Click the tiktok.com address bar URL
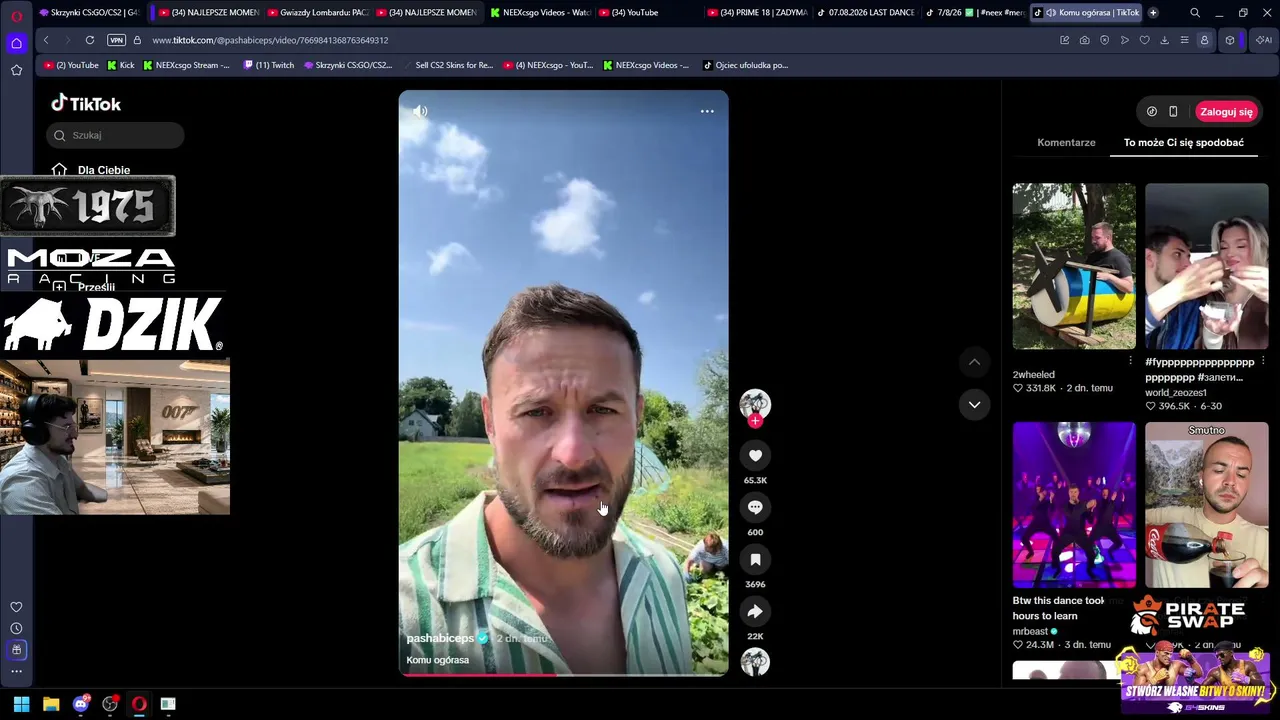This screenshot has height=720, width=1280. coord(270,40)
